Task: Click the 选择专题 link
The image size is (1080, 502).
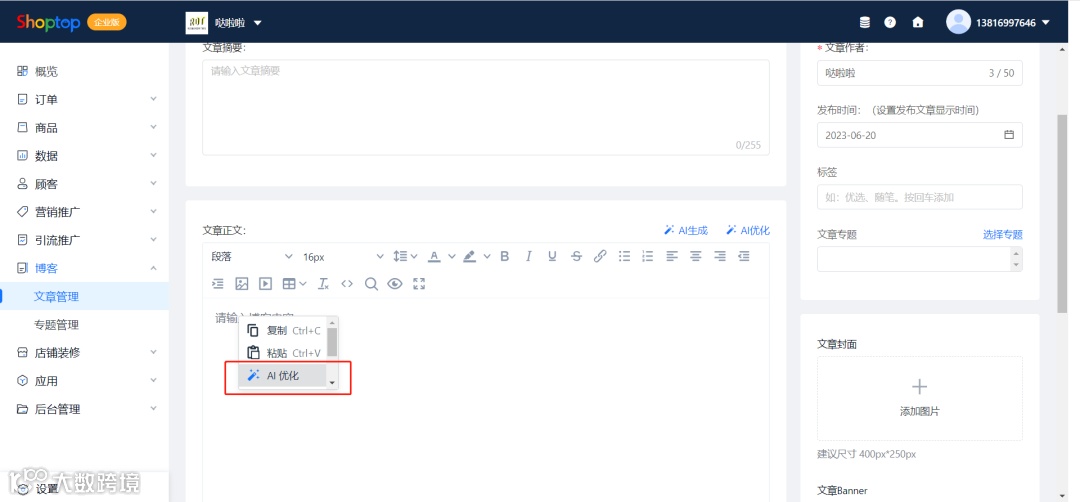Action: [x=1003, y=235]
